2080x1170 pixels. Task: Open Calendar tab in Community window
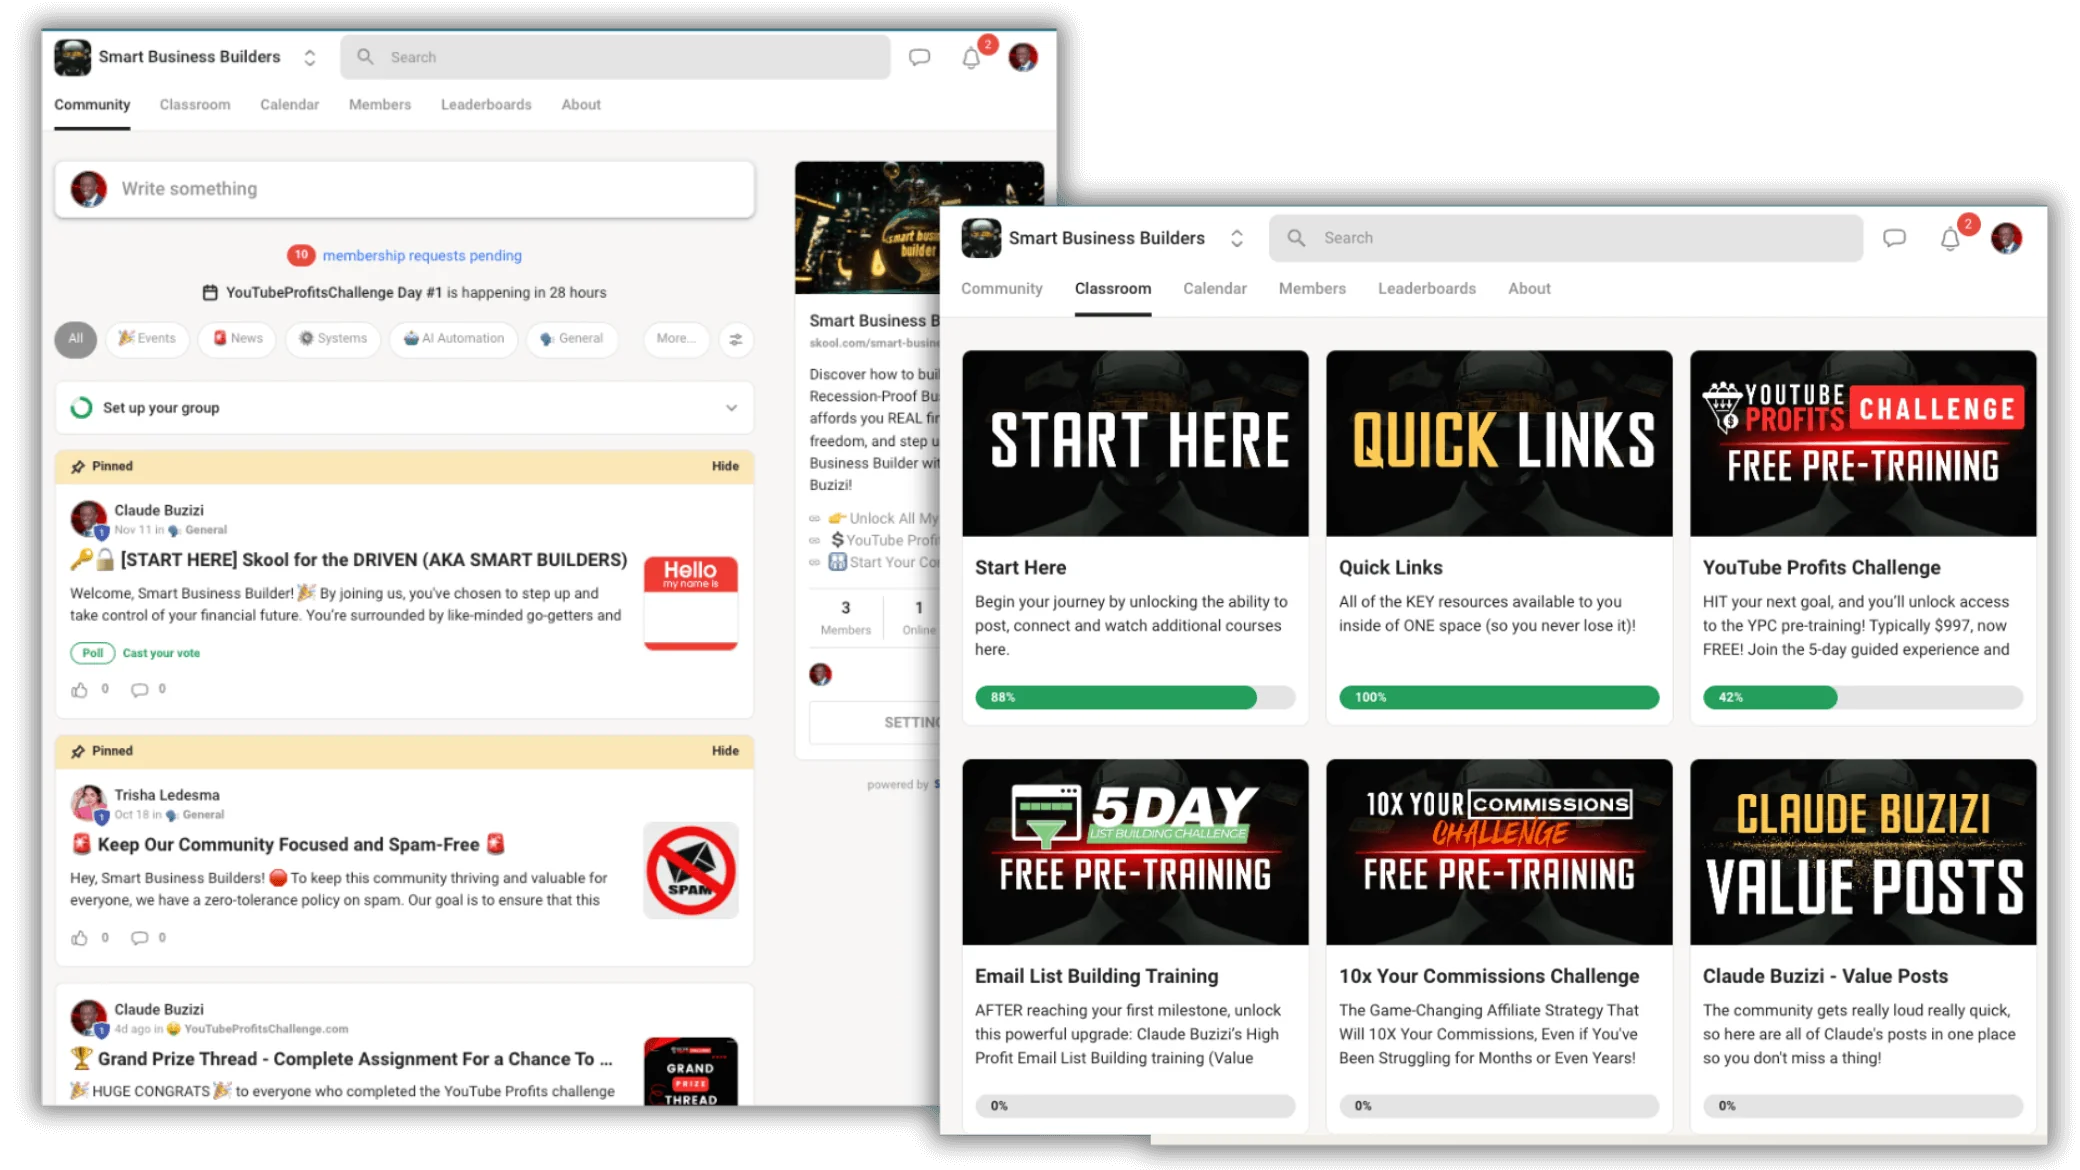(x=289, y=105)
